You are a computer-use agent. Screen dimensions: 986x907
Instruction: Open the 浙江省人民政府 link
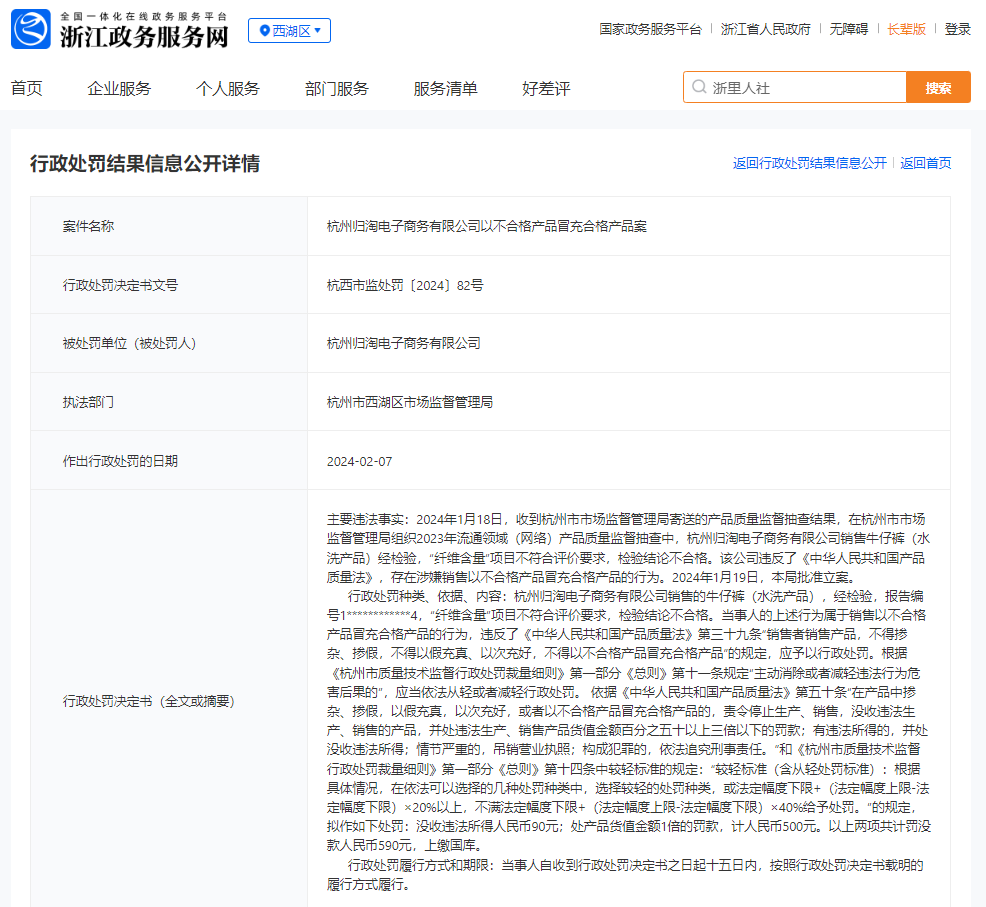point(765,29)
